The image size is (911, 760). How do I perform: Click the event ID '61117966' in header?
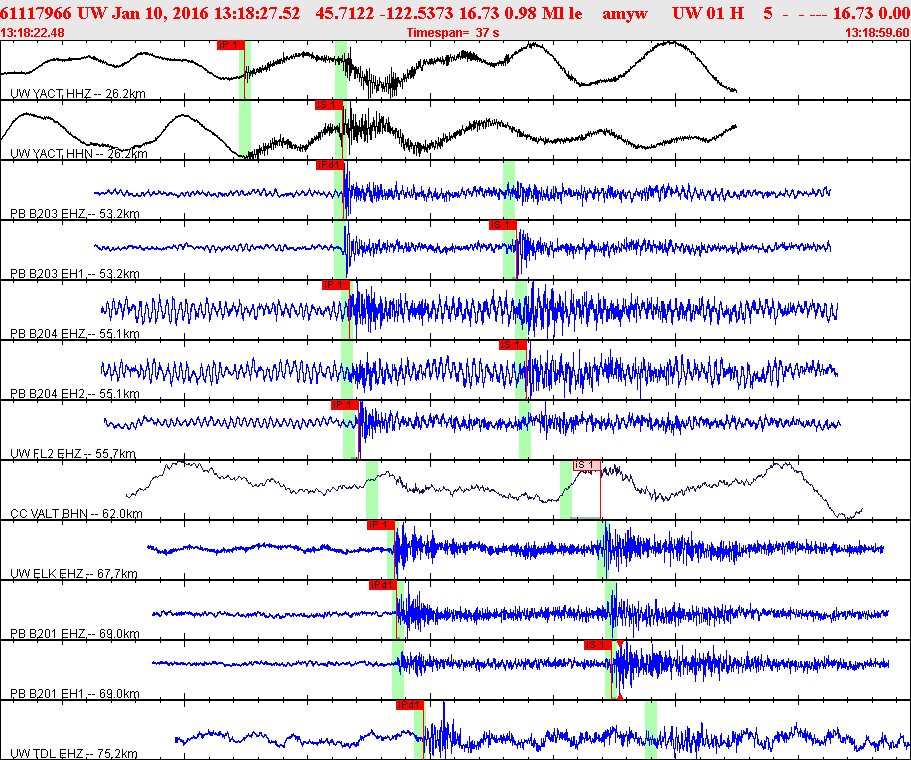tap(37, 13)
